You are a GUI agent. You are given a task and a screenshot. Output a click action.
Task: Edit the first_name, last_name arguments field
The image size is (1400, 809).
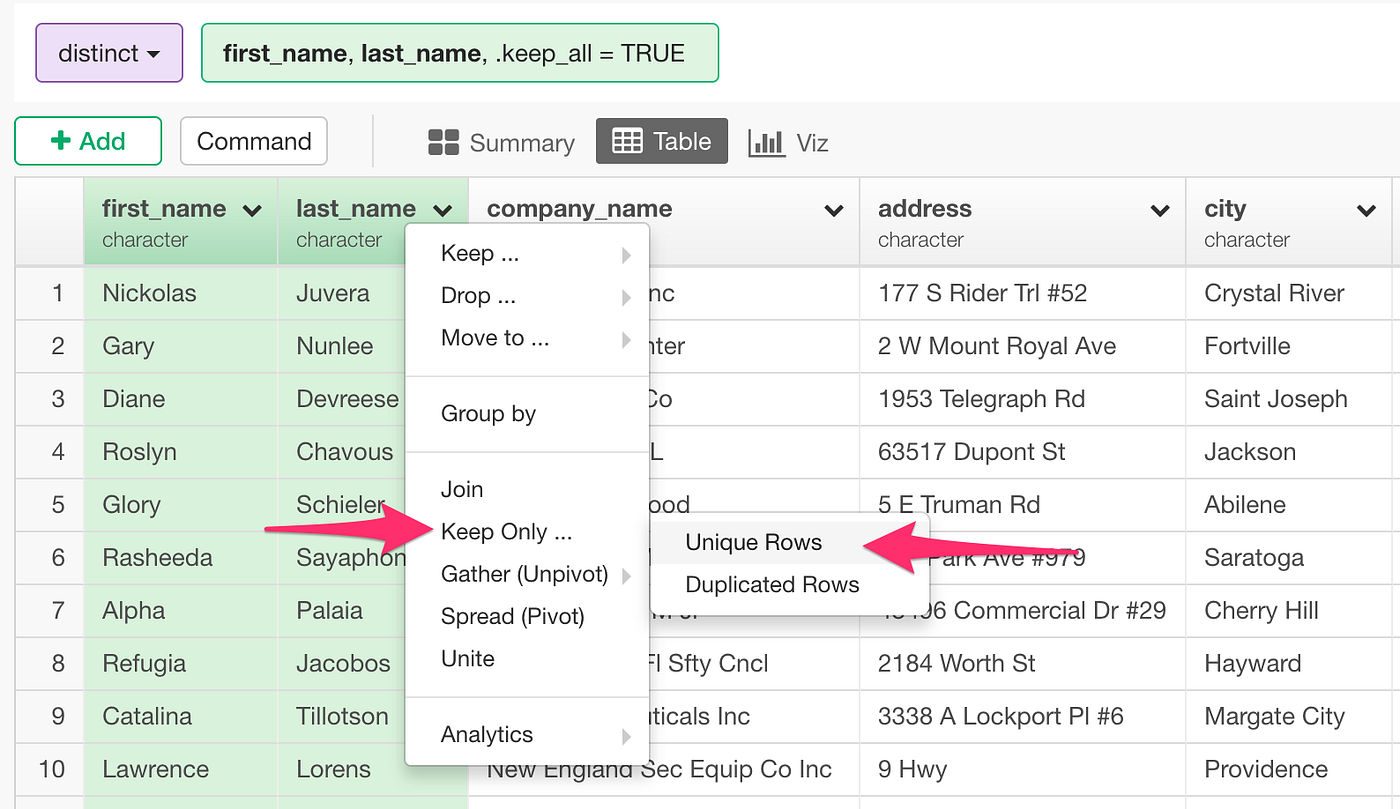pos(460,53)
